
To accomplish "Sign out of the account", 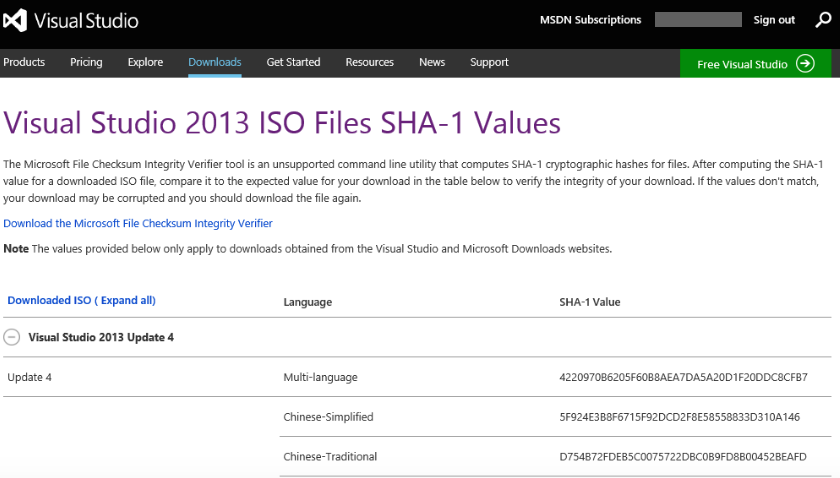I will click(774, 20).
